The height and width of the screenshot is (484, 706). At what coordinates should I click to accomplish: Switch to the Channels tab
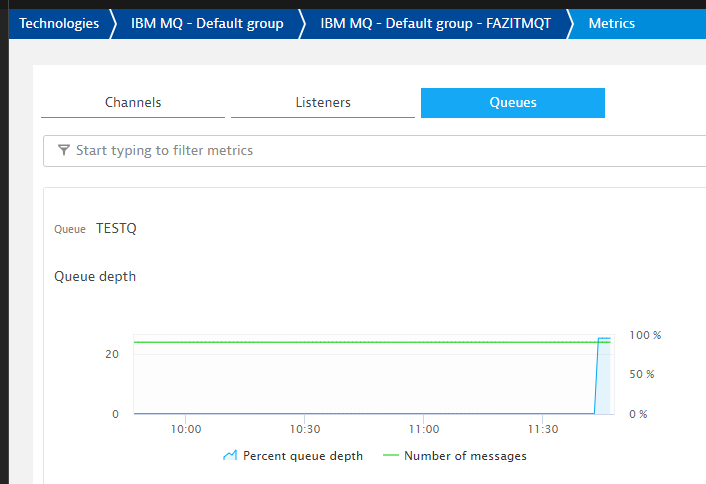click(x=133, y=102)
